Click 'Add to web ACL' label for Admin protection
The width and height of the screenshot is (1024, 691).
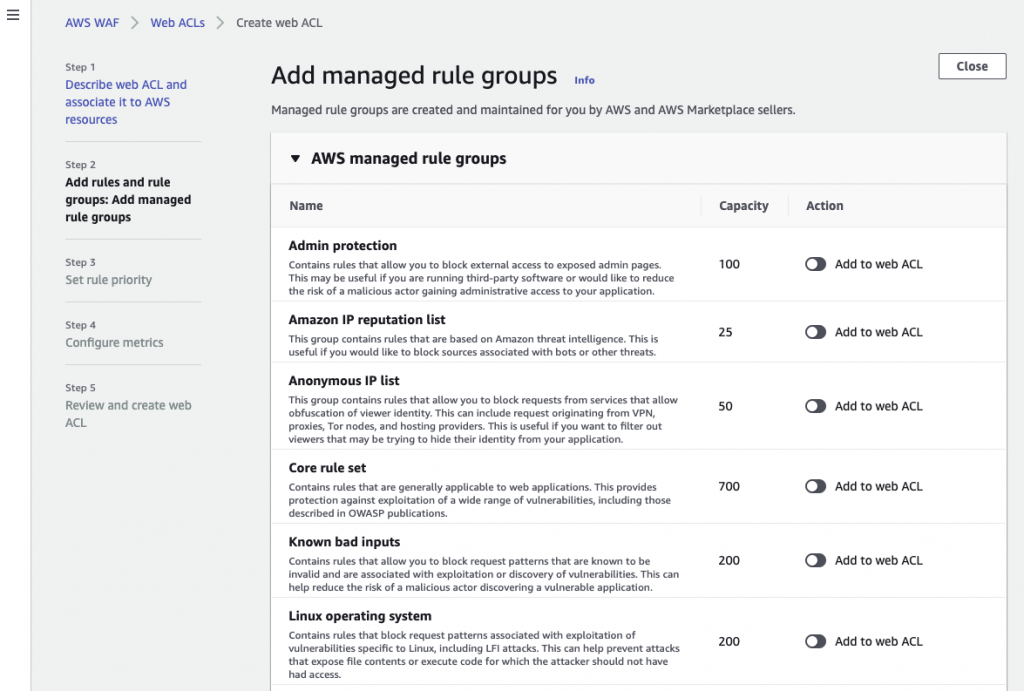pos(878,264)
